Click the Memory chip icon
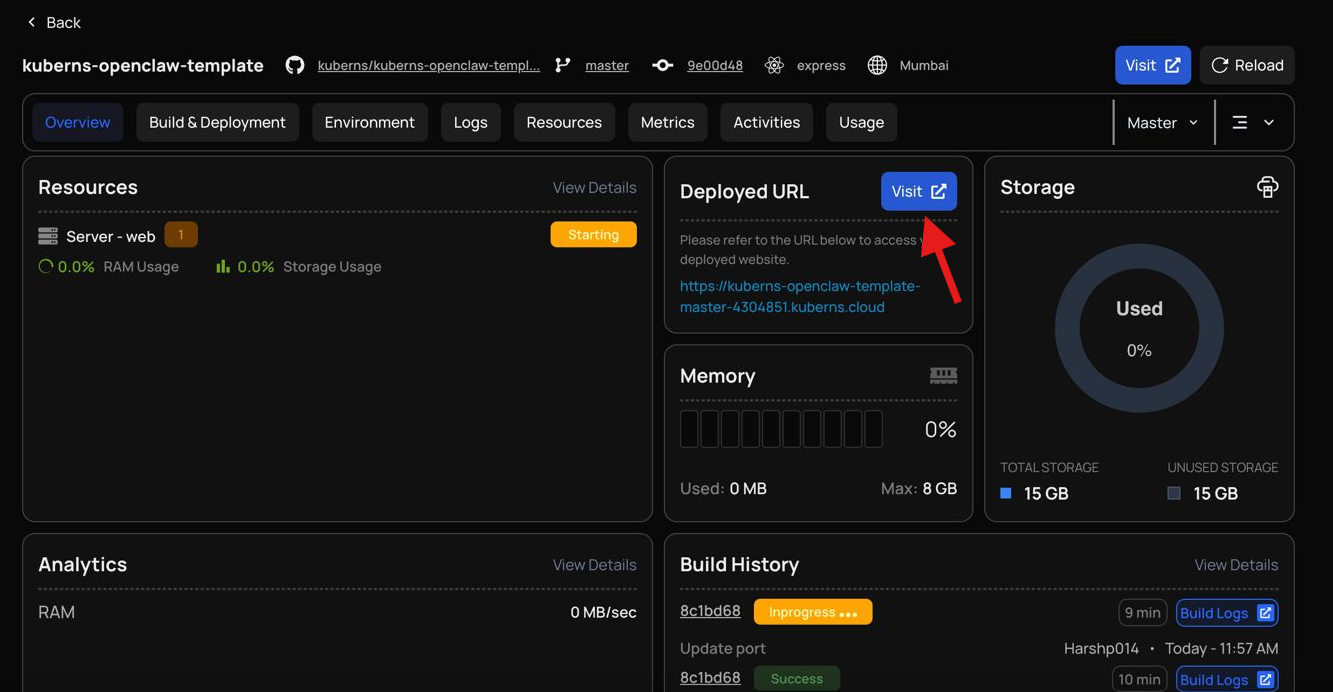Image resolution: width=1333 pixels, height=692 pixels. 943,375
